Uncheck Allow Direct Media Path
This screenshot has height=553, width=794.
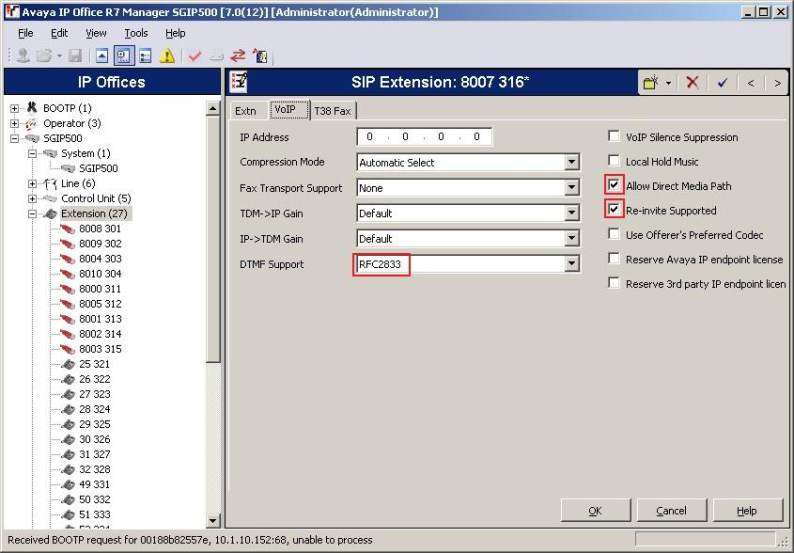click(614, 186)
